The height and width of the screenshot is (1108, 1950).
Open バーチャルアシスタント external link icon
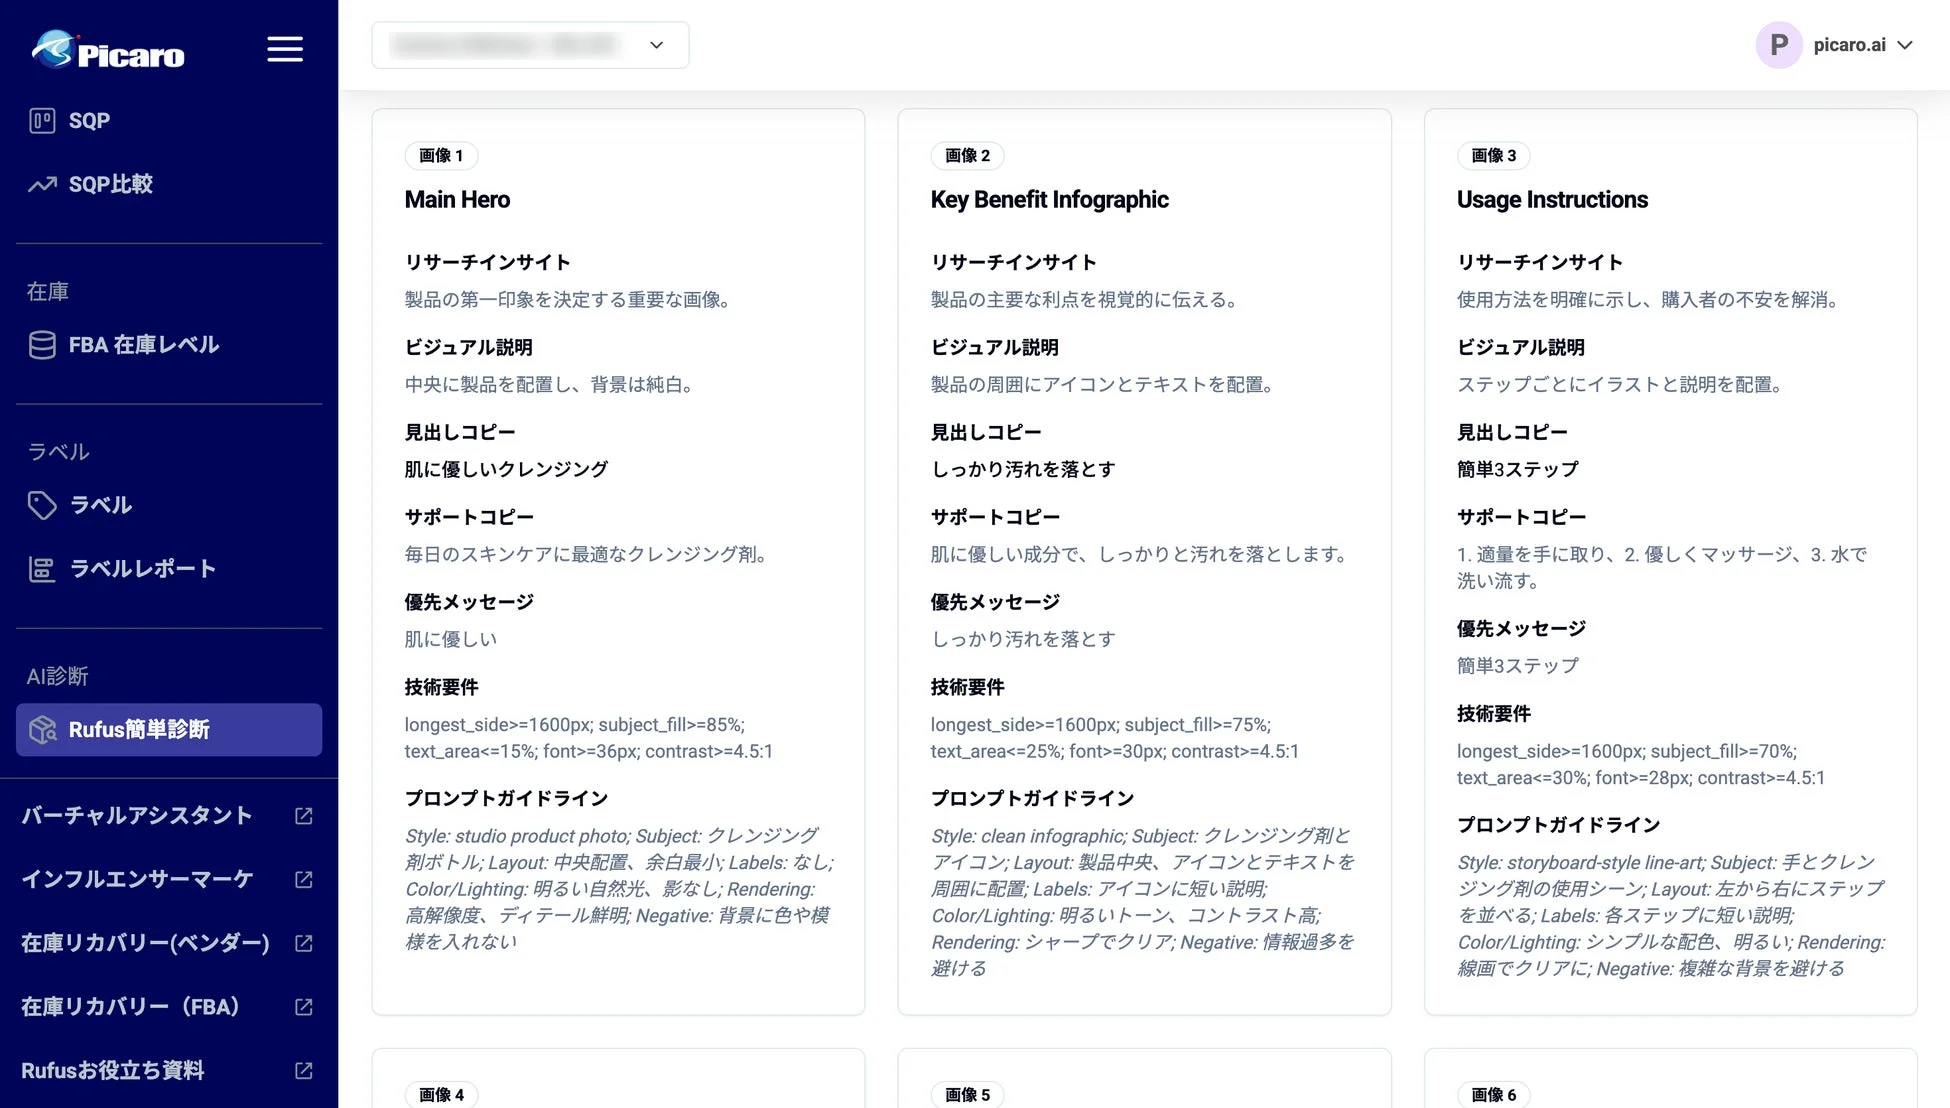(303, 815)
